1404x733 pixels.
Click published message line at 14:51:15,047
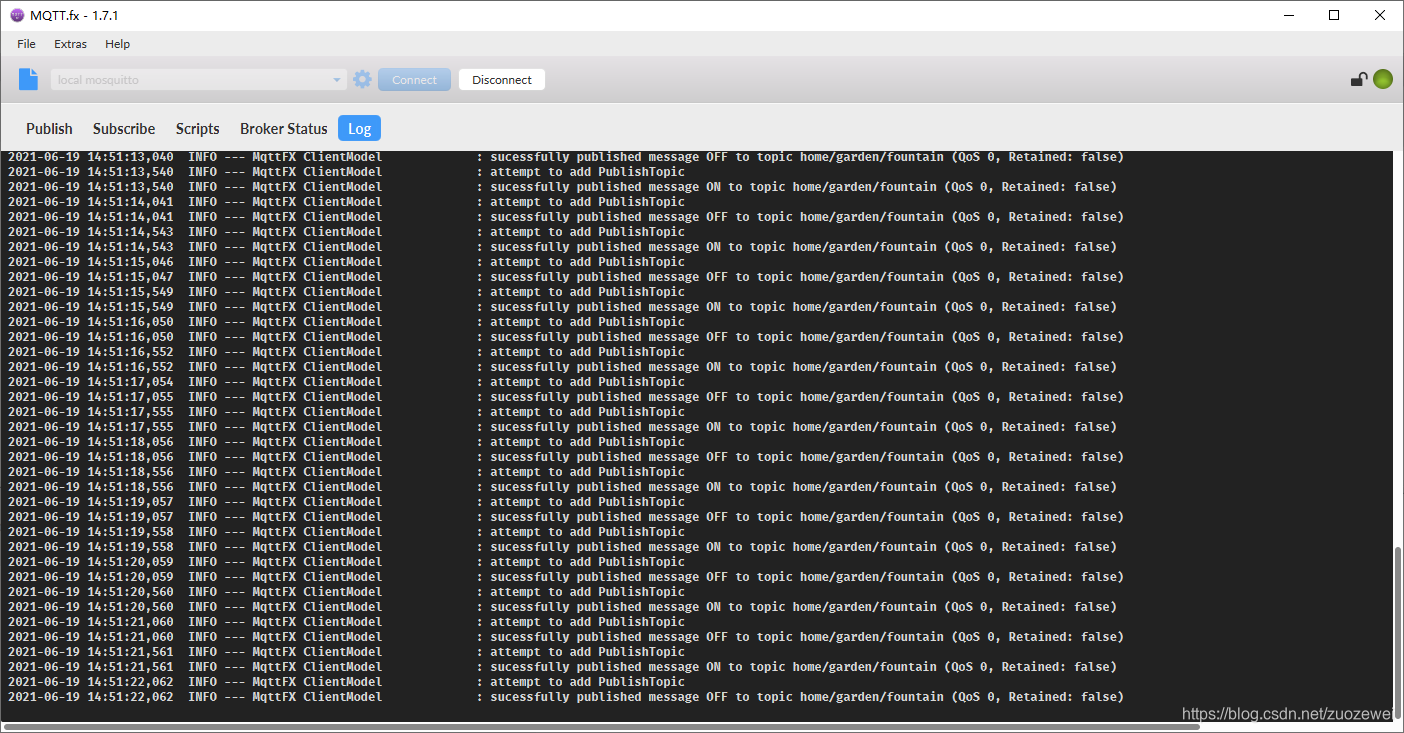(x=565, y=277)
